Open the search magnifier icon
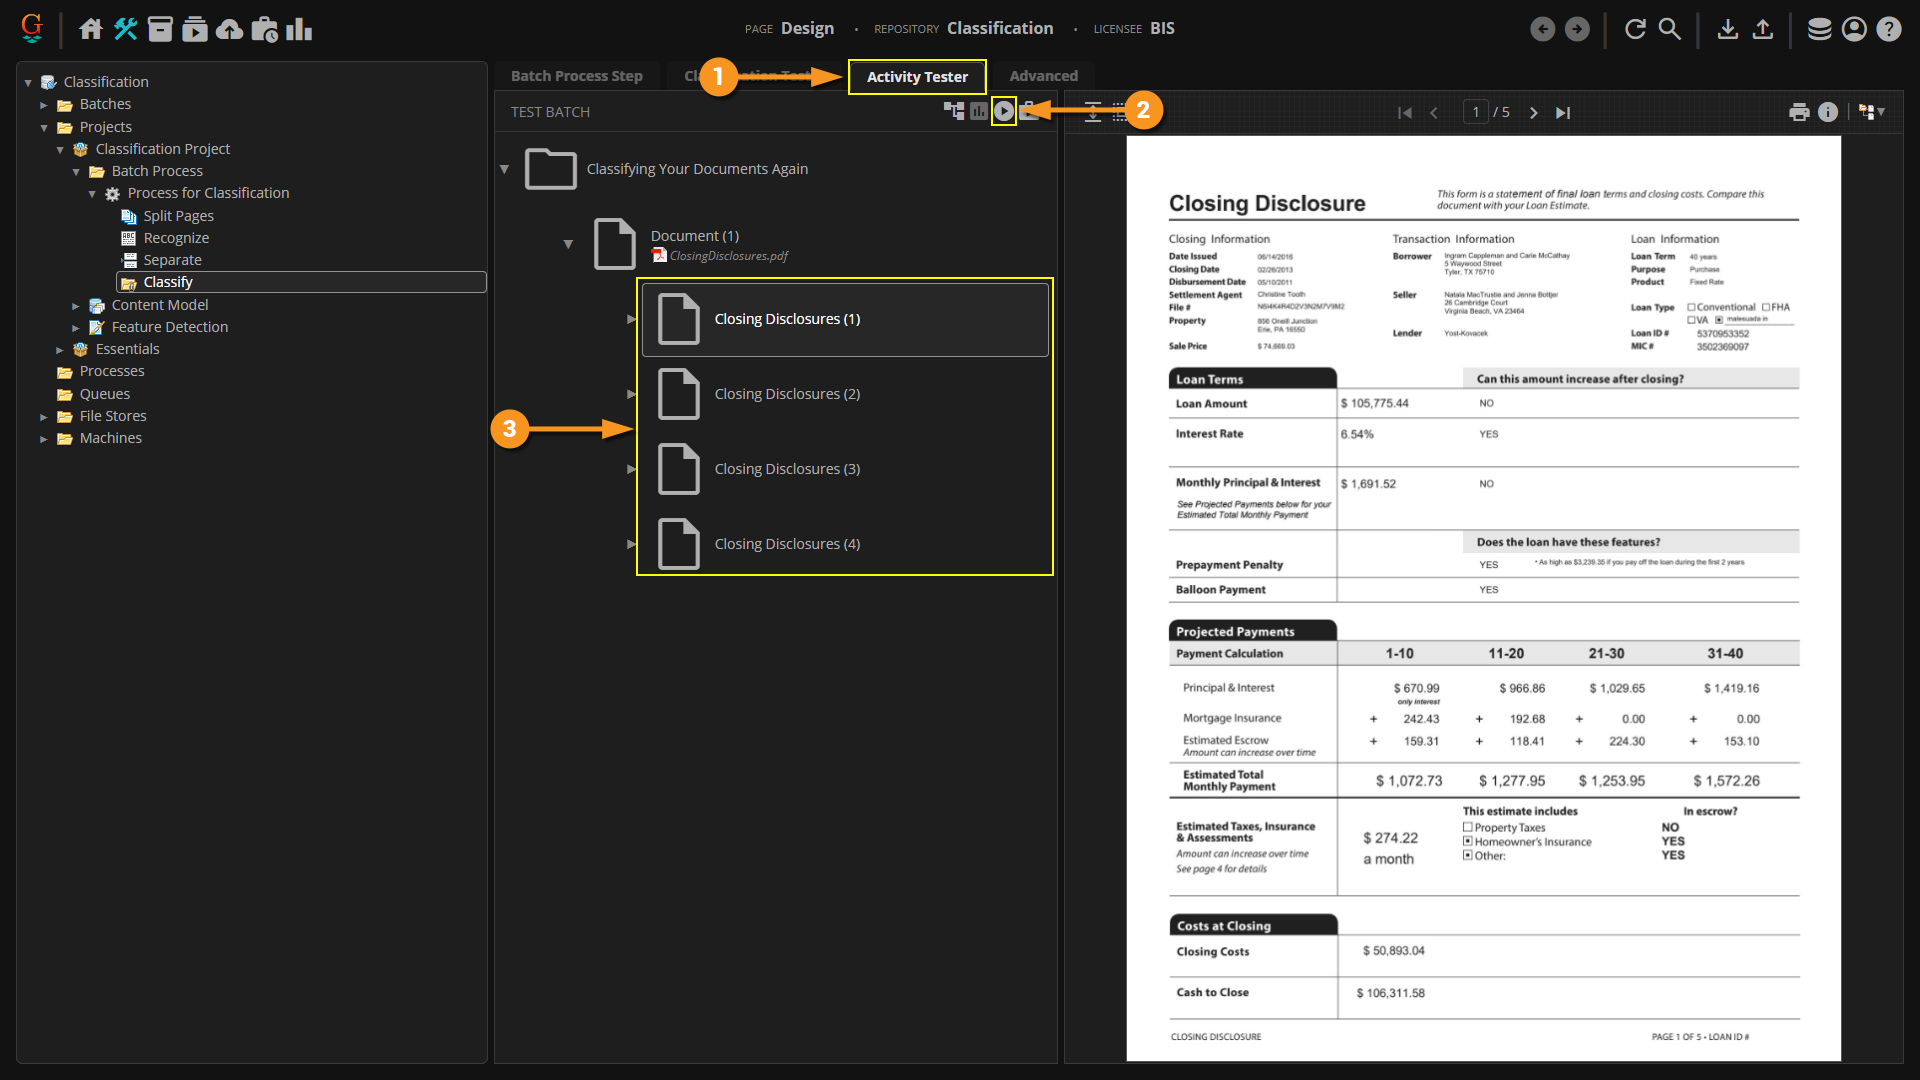This screenshot has height=1080, width=1920. 1670,29
